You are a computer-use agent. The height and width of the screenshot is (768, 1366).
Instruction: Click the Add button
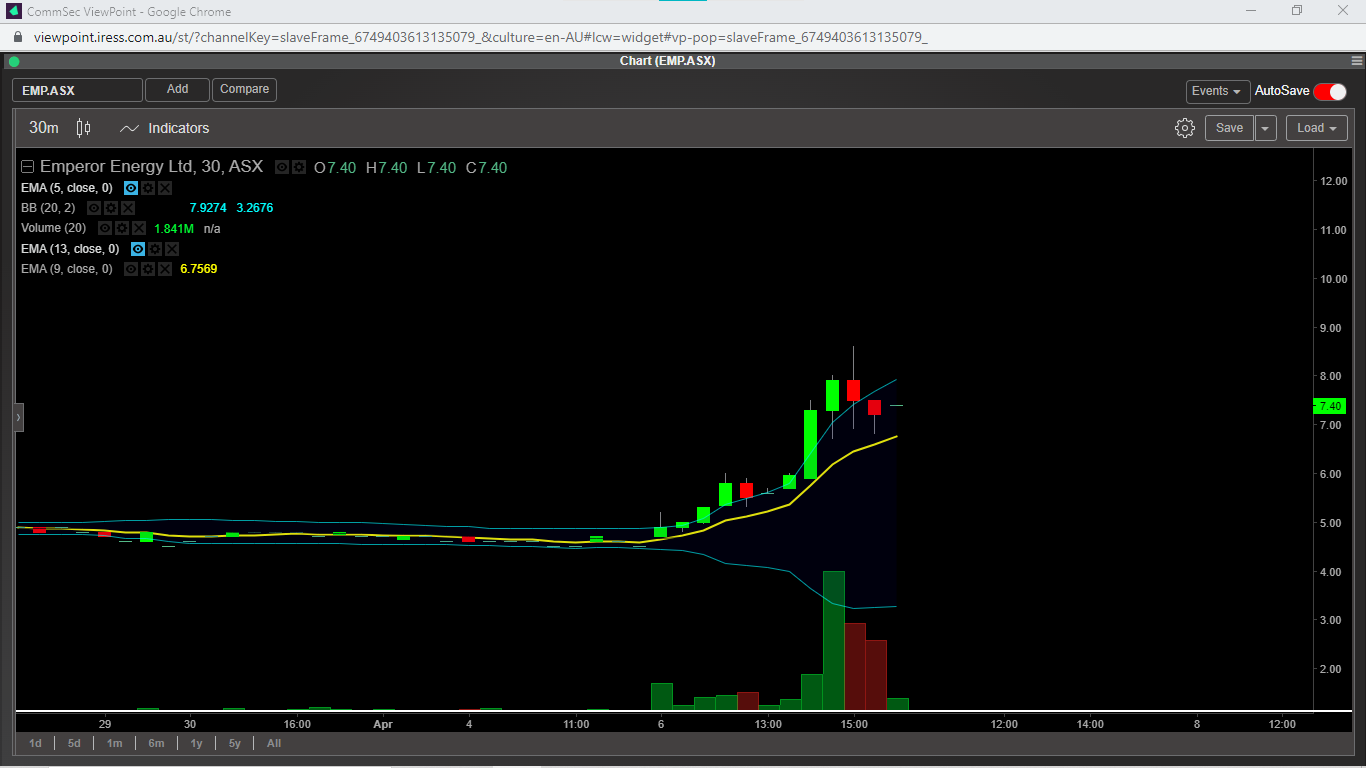[x=177, y=90]
